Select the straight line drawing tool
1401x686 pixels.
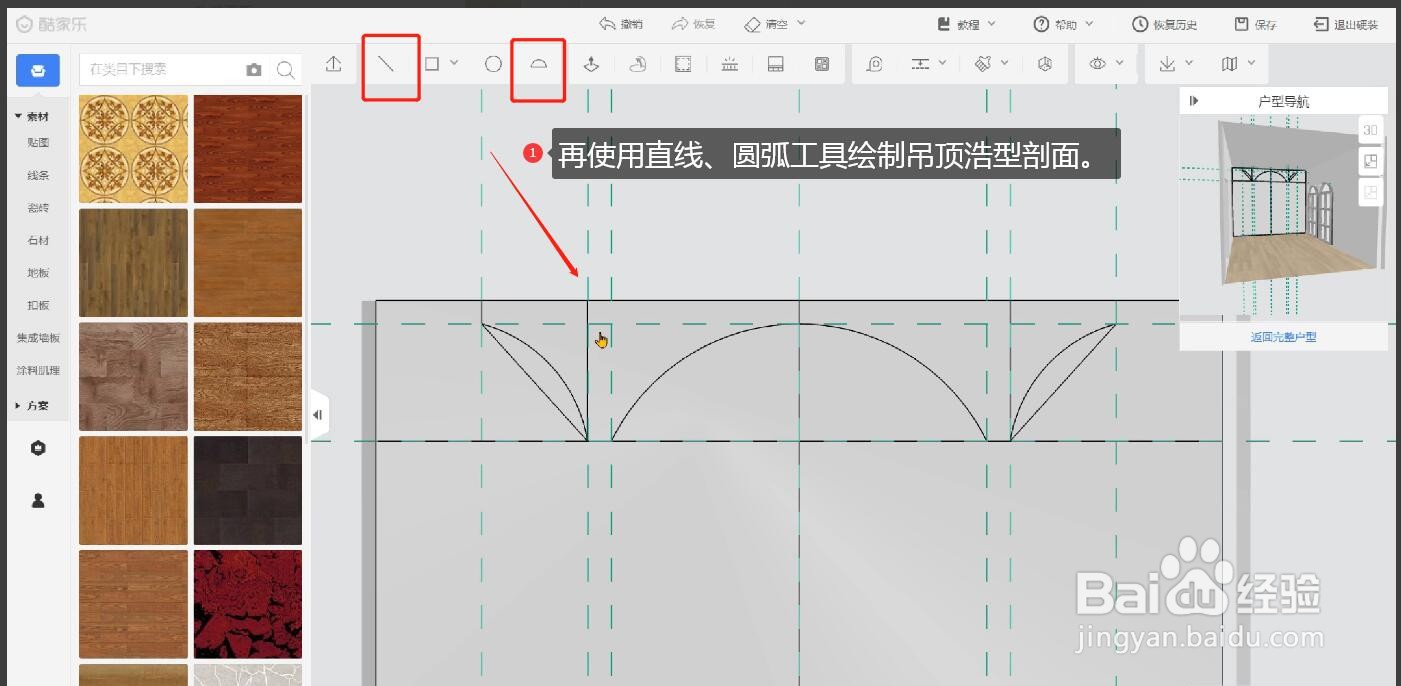[386, 64]
